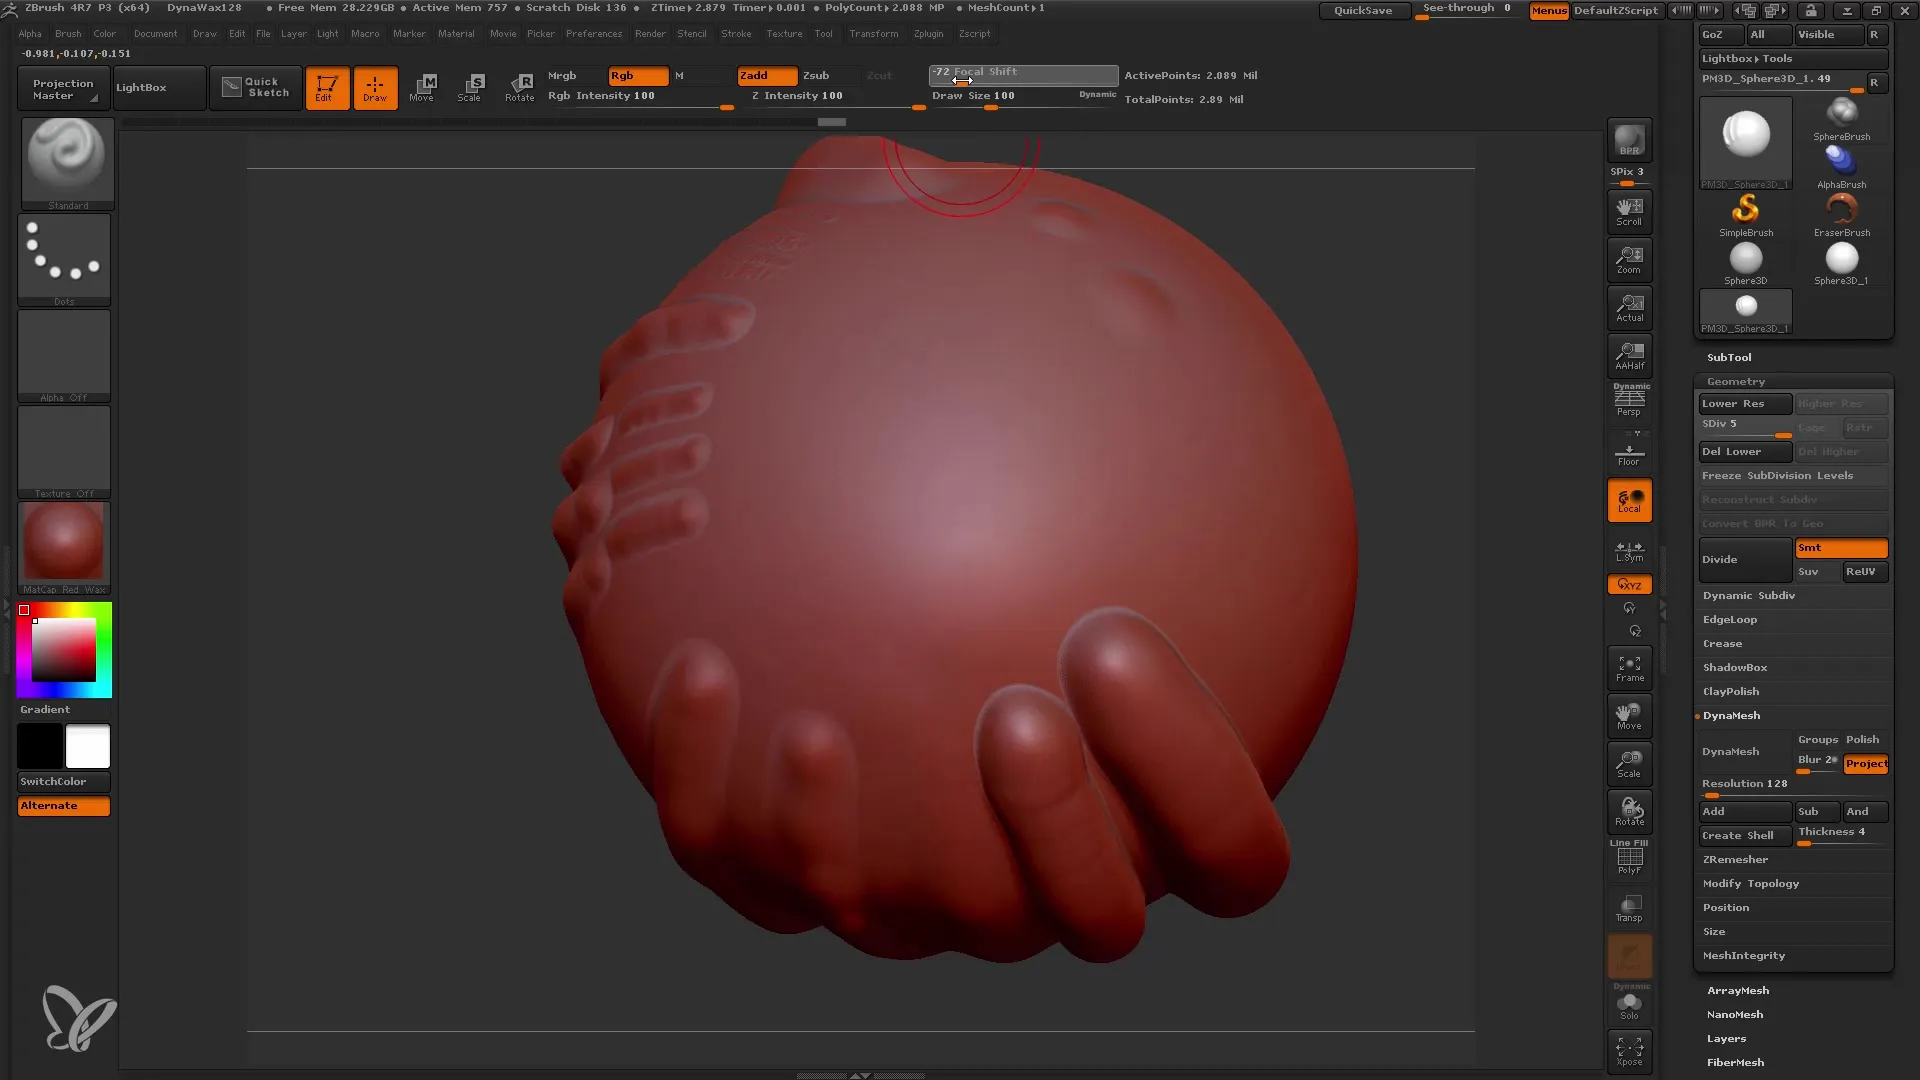Screen dimensions: 1920x1080
Task: Click the ZRemesher tool icon
Action: pos(1735,858)
